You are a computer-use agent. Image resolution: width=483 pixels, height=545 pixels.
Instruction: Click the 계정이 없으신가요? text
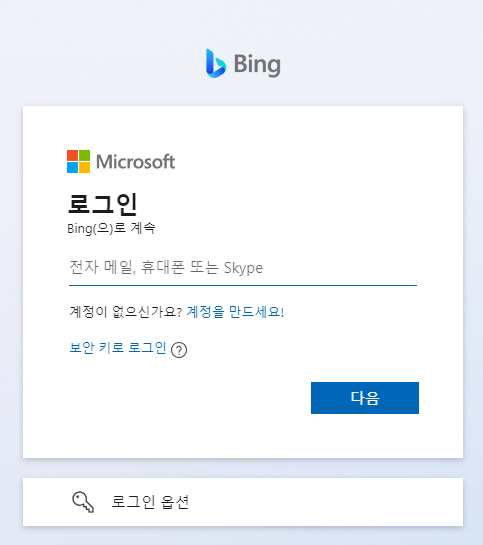pyautogui.click(x=125, y=311)
